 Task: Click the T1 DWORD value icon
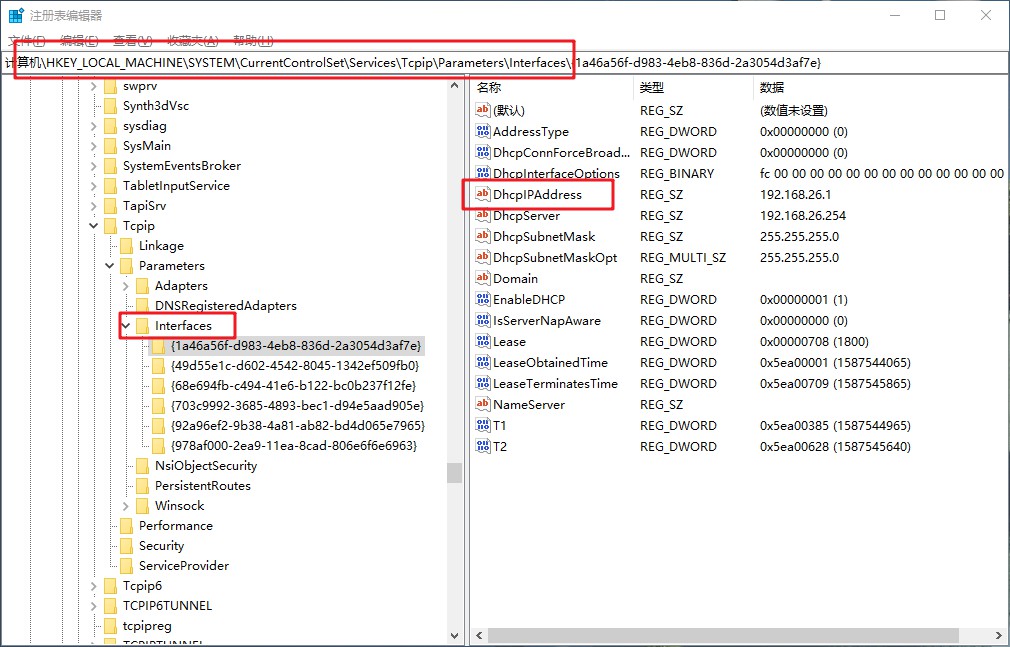[x=481, y=425]
